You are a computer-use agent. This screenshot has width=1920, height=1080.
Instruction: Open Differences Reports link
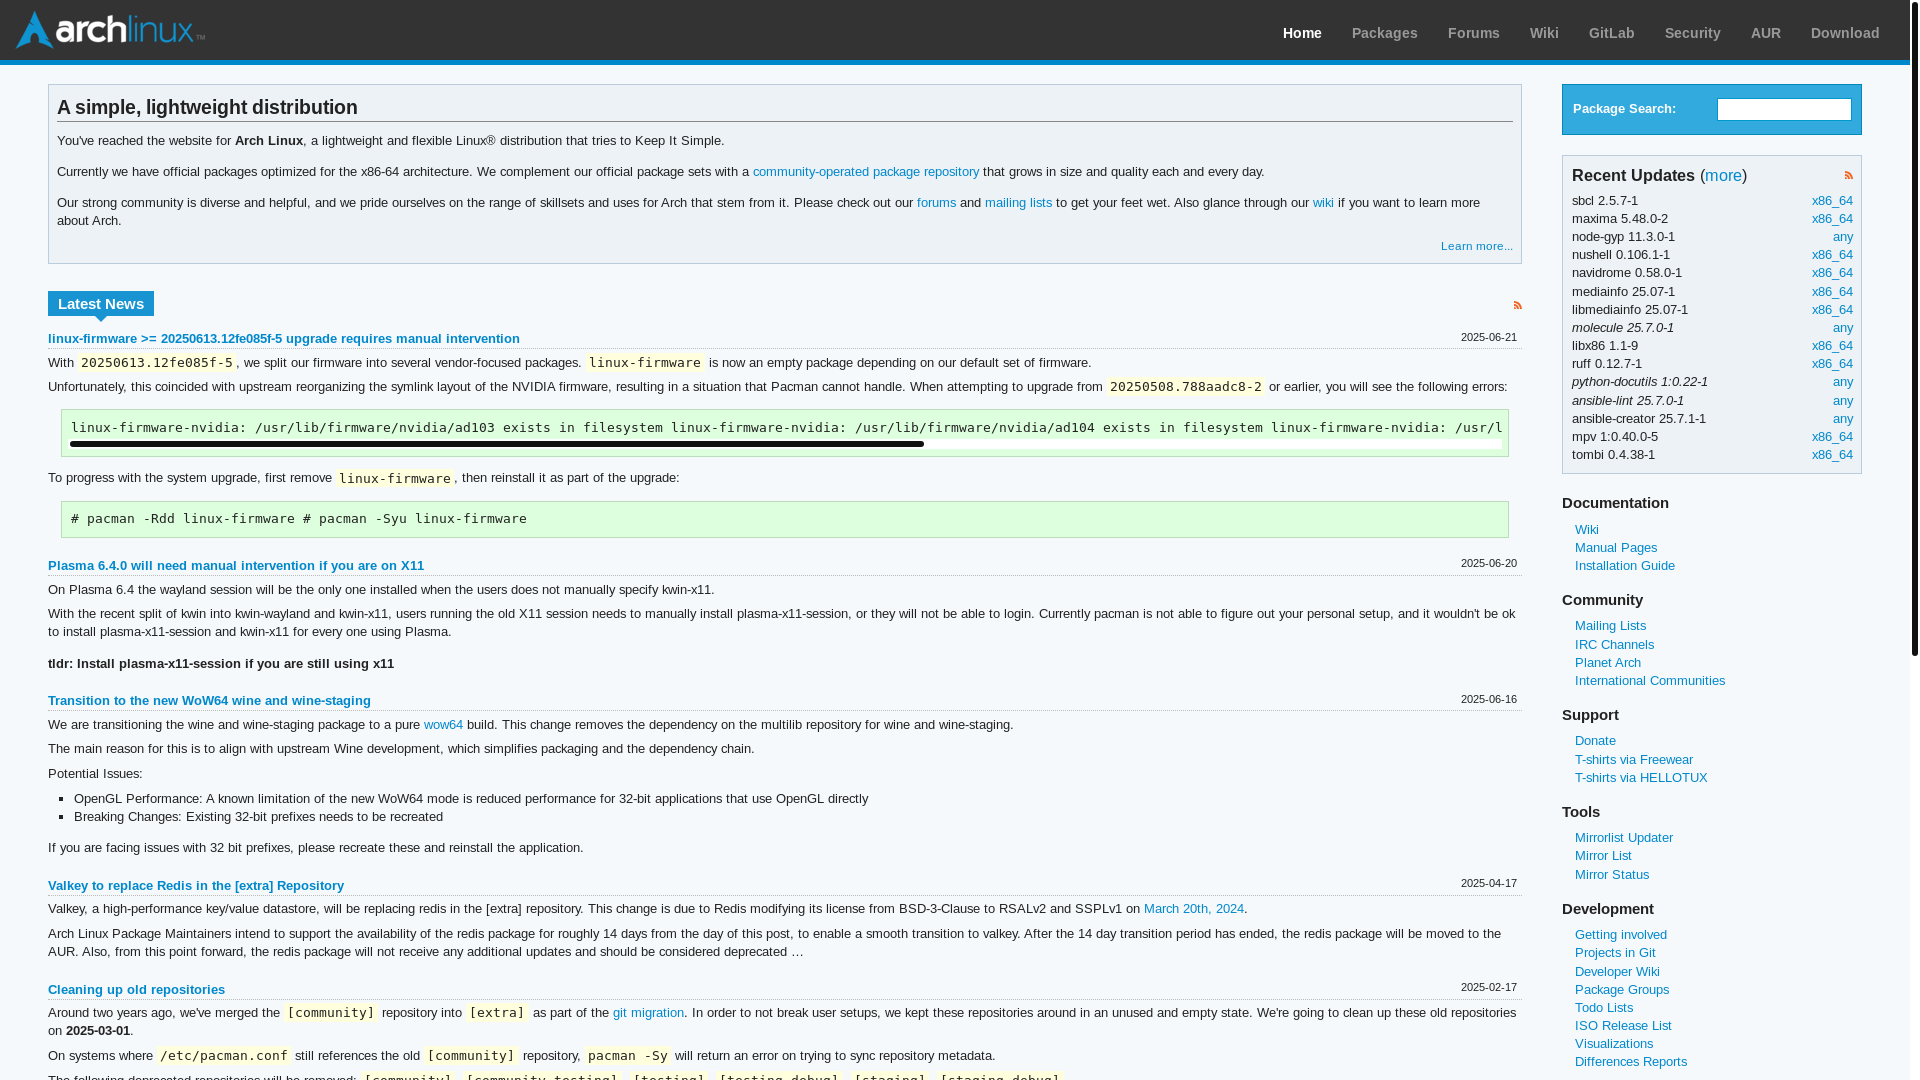1630,1062
